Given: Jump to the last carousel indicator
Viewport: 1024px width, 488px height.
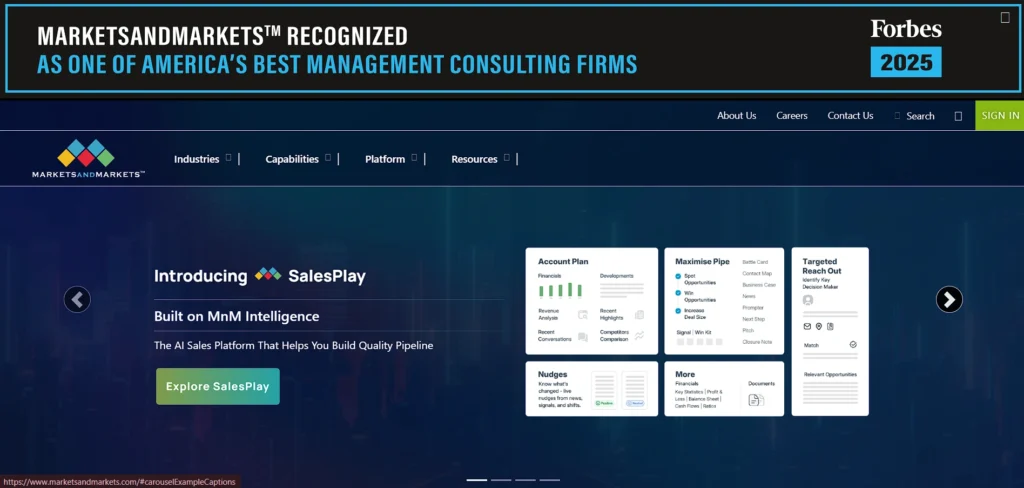Looking at the screenshot, I should click(x=550, y=480).
